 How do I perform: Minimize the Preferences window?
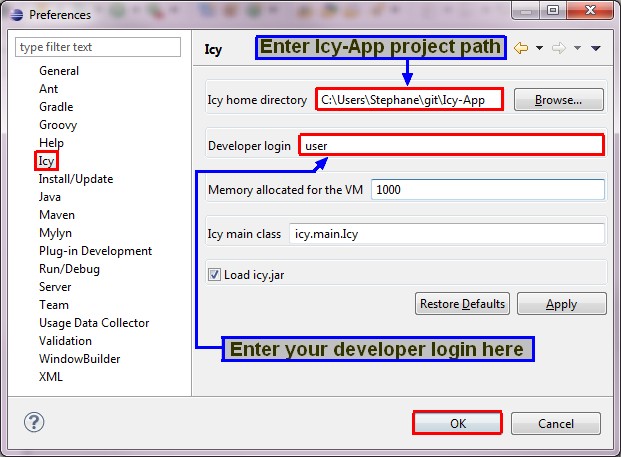click(526, 10)
